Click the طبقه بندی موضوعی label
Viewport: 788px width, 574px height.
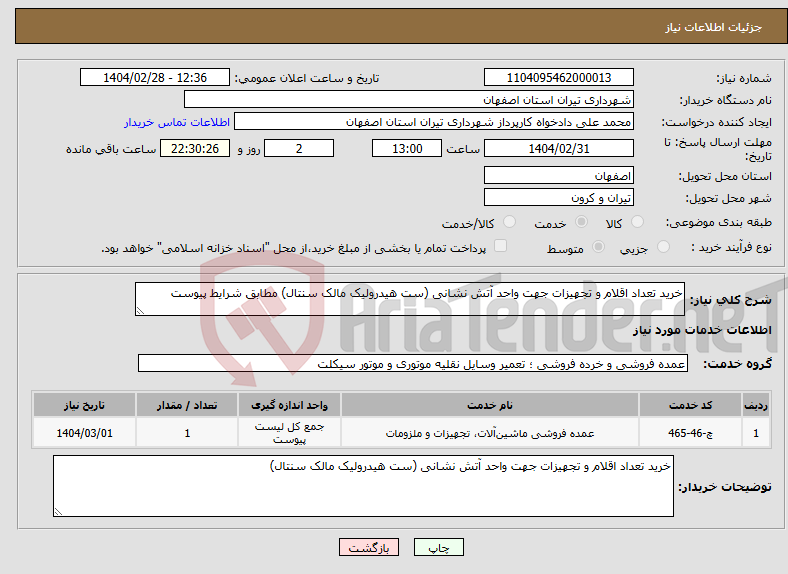pos(719,222)
